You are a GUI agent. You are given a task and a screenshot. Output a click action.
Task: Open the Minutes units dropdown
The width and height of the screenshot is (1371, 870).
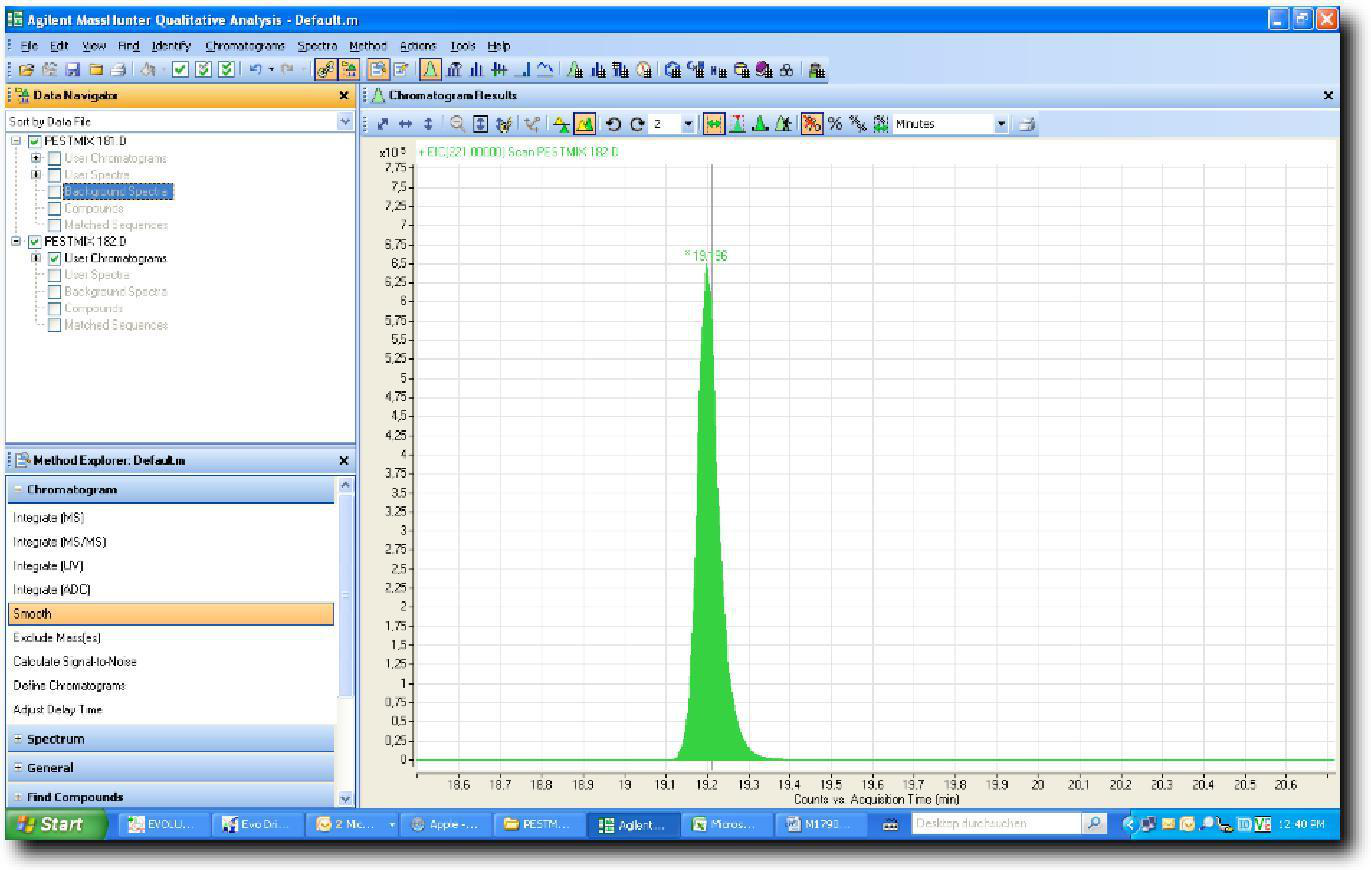pos(1001,124)
